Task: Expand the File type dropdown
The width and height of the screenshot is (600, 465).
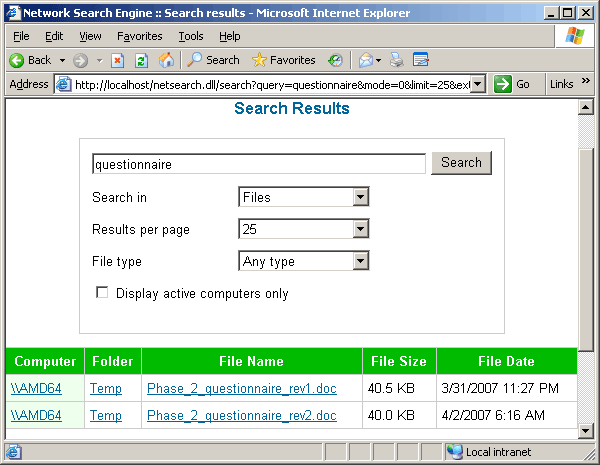Action: point(361,262)
